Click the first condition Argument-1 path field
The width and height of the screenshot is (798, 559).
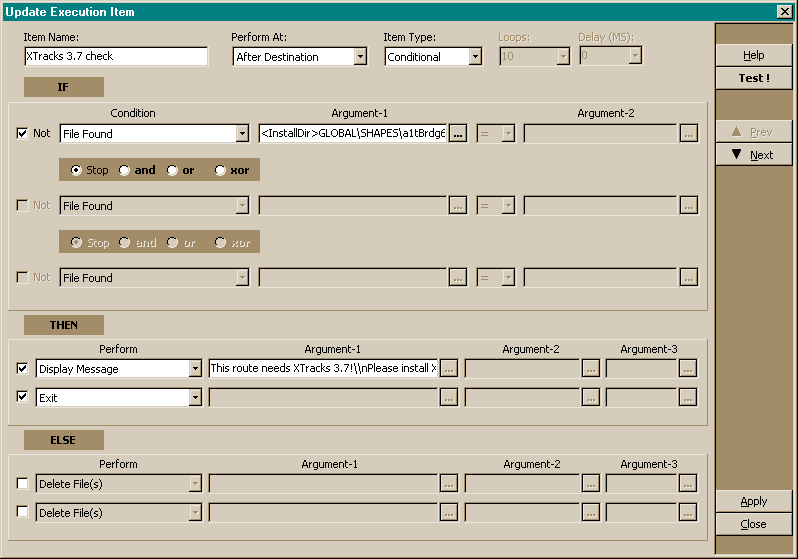353,133
